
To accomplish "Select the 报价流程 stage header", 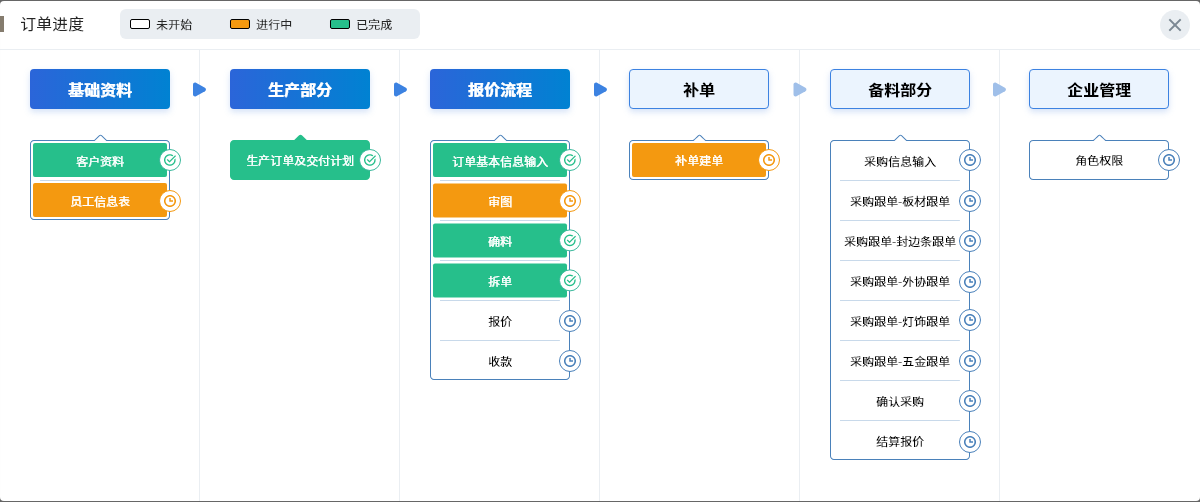I will (500, 89).
